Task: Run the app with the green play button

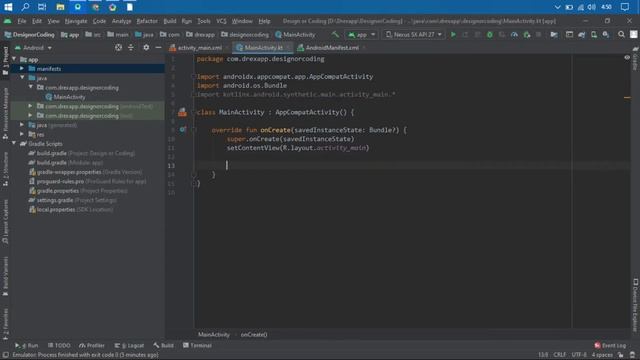Action: pyautogui.click(x=453, y=35)
